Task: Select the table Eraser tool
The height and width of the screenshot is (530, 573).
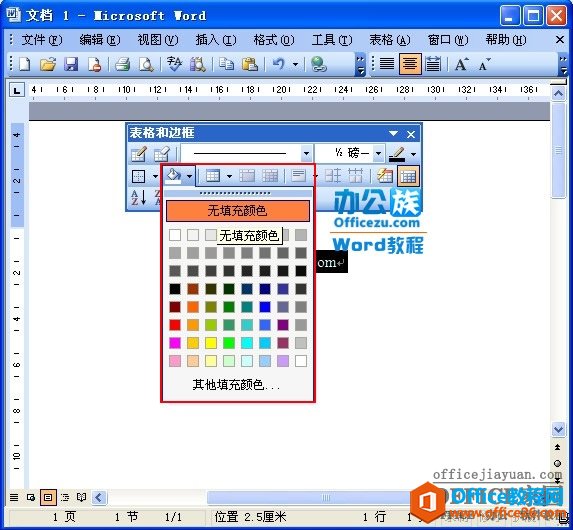Action: pyautogui.click(x=161, y=154)
